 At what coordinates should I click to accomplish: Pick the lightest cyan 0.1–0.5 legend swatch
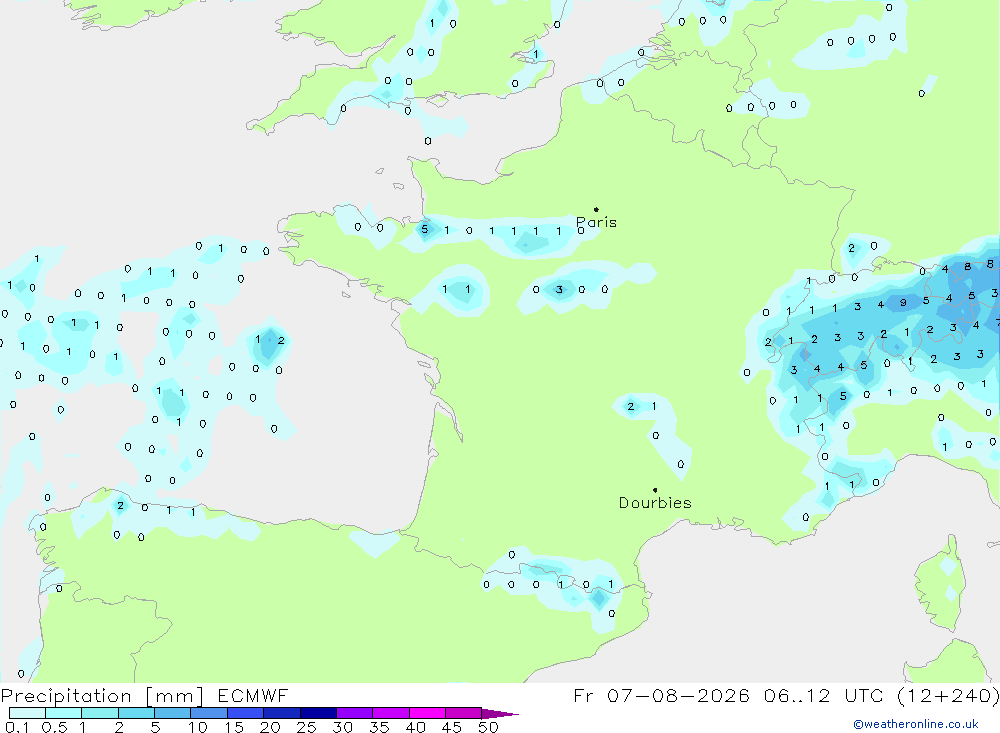(27, 713)
